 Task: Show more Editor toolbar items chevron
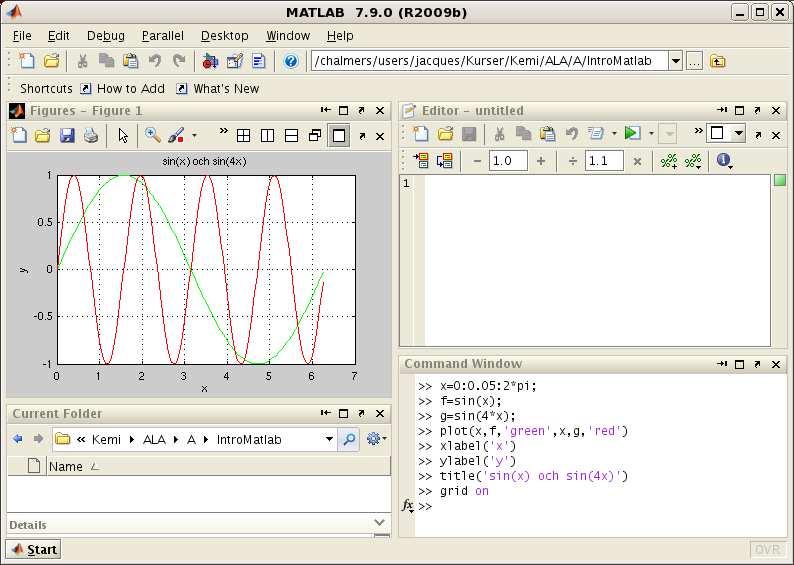click(x=698, y=131)
